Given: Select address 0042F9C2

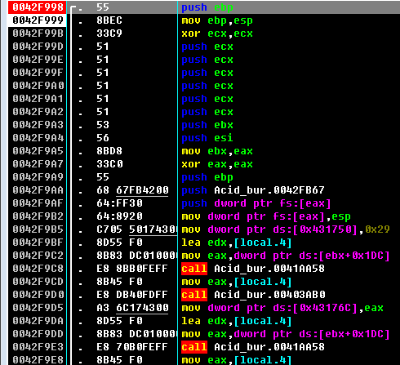Looking at the screenshot, I should pos(38,255).
